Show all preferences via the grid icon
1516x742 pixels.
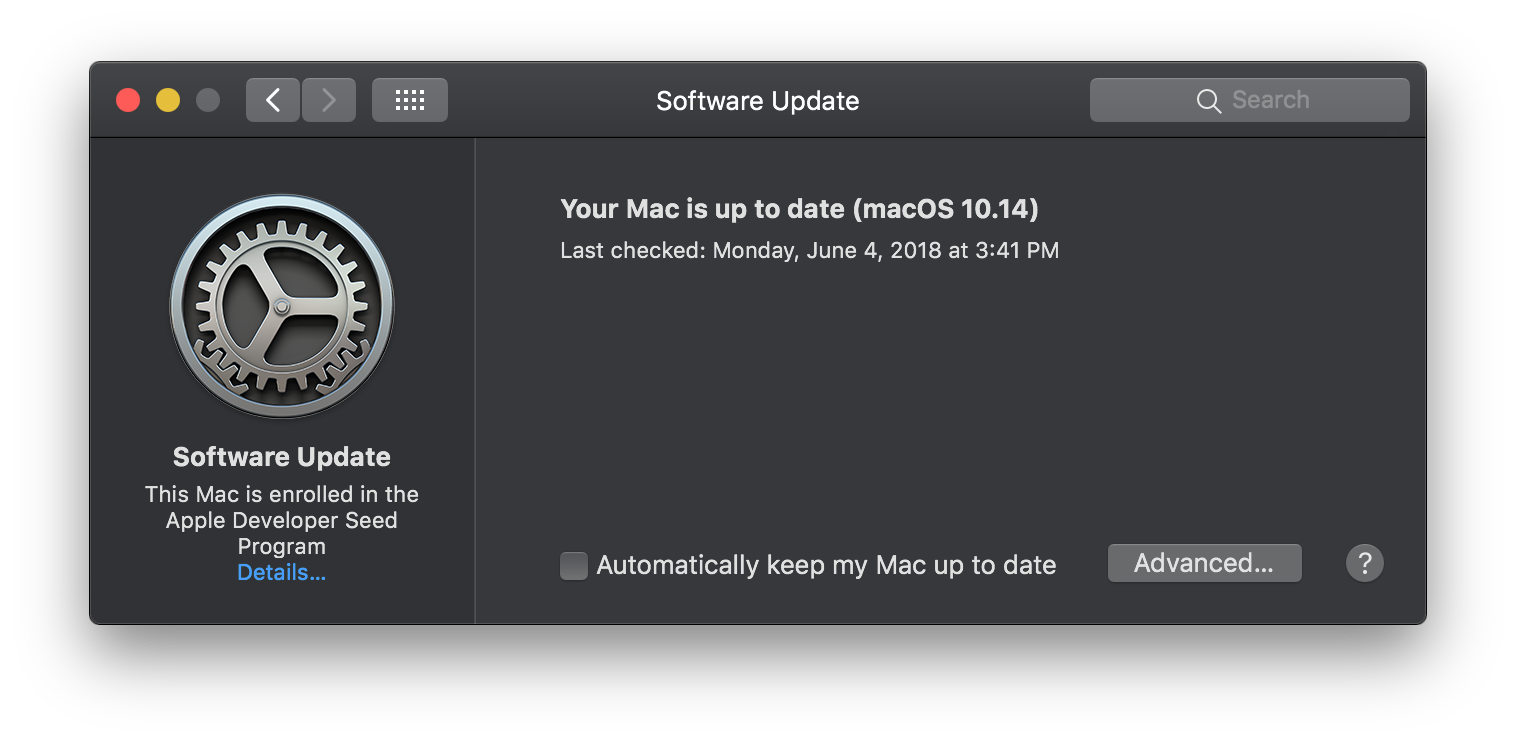point(410,100)
